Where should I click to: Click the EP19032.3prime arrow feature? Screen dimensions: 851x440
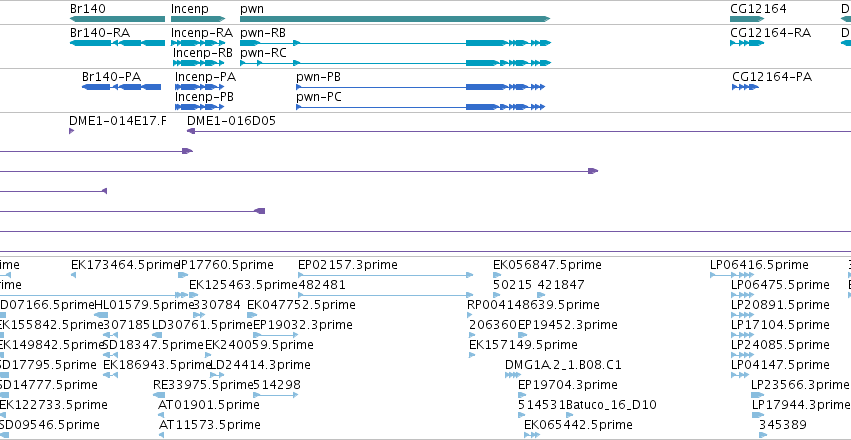[276, 335]
